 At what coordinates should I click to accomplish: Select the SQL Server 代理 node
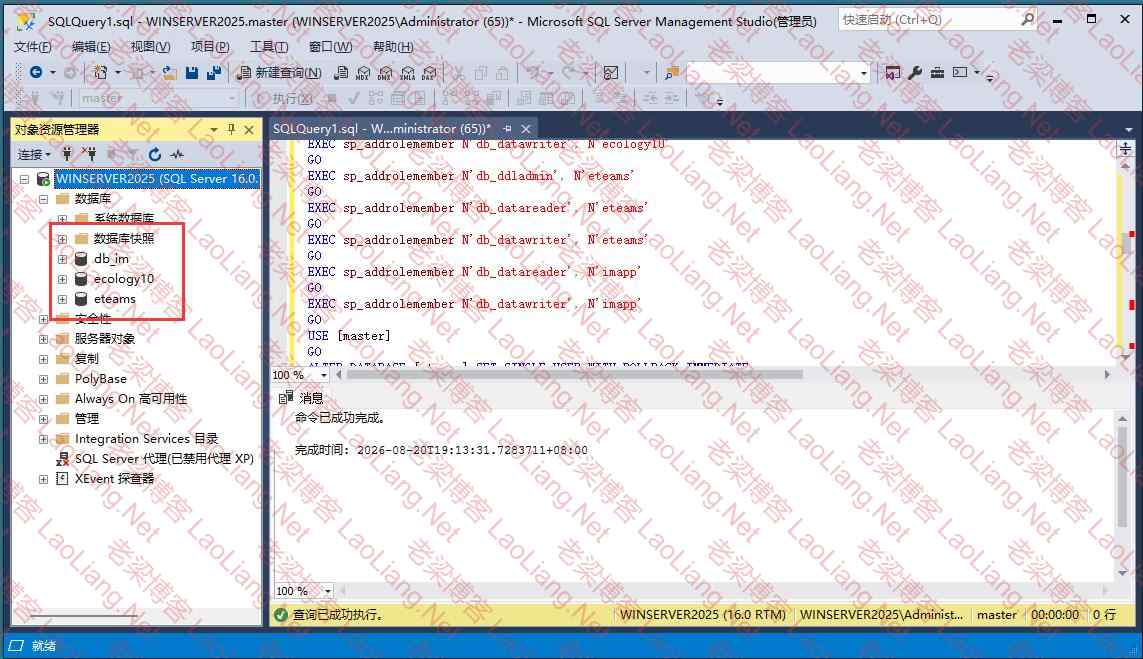tap(163, 459)
